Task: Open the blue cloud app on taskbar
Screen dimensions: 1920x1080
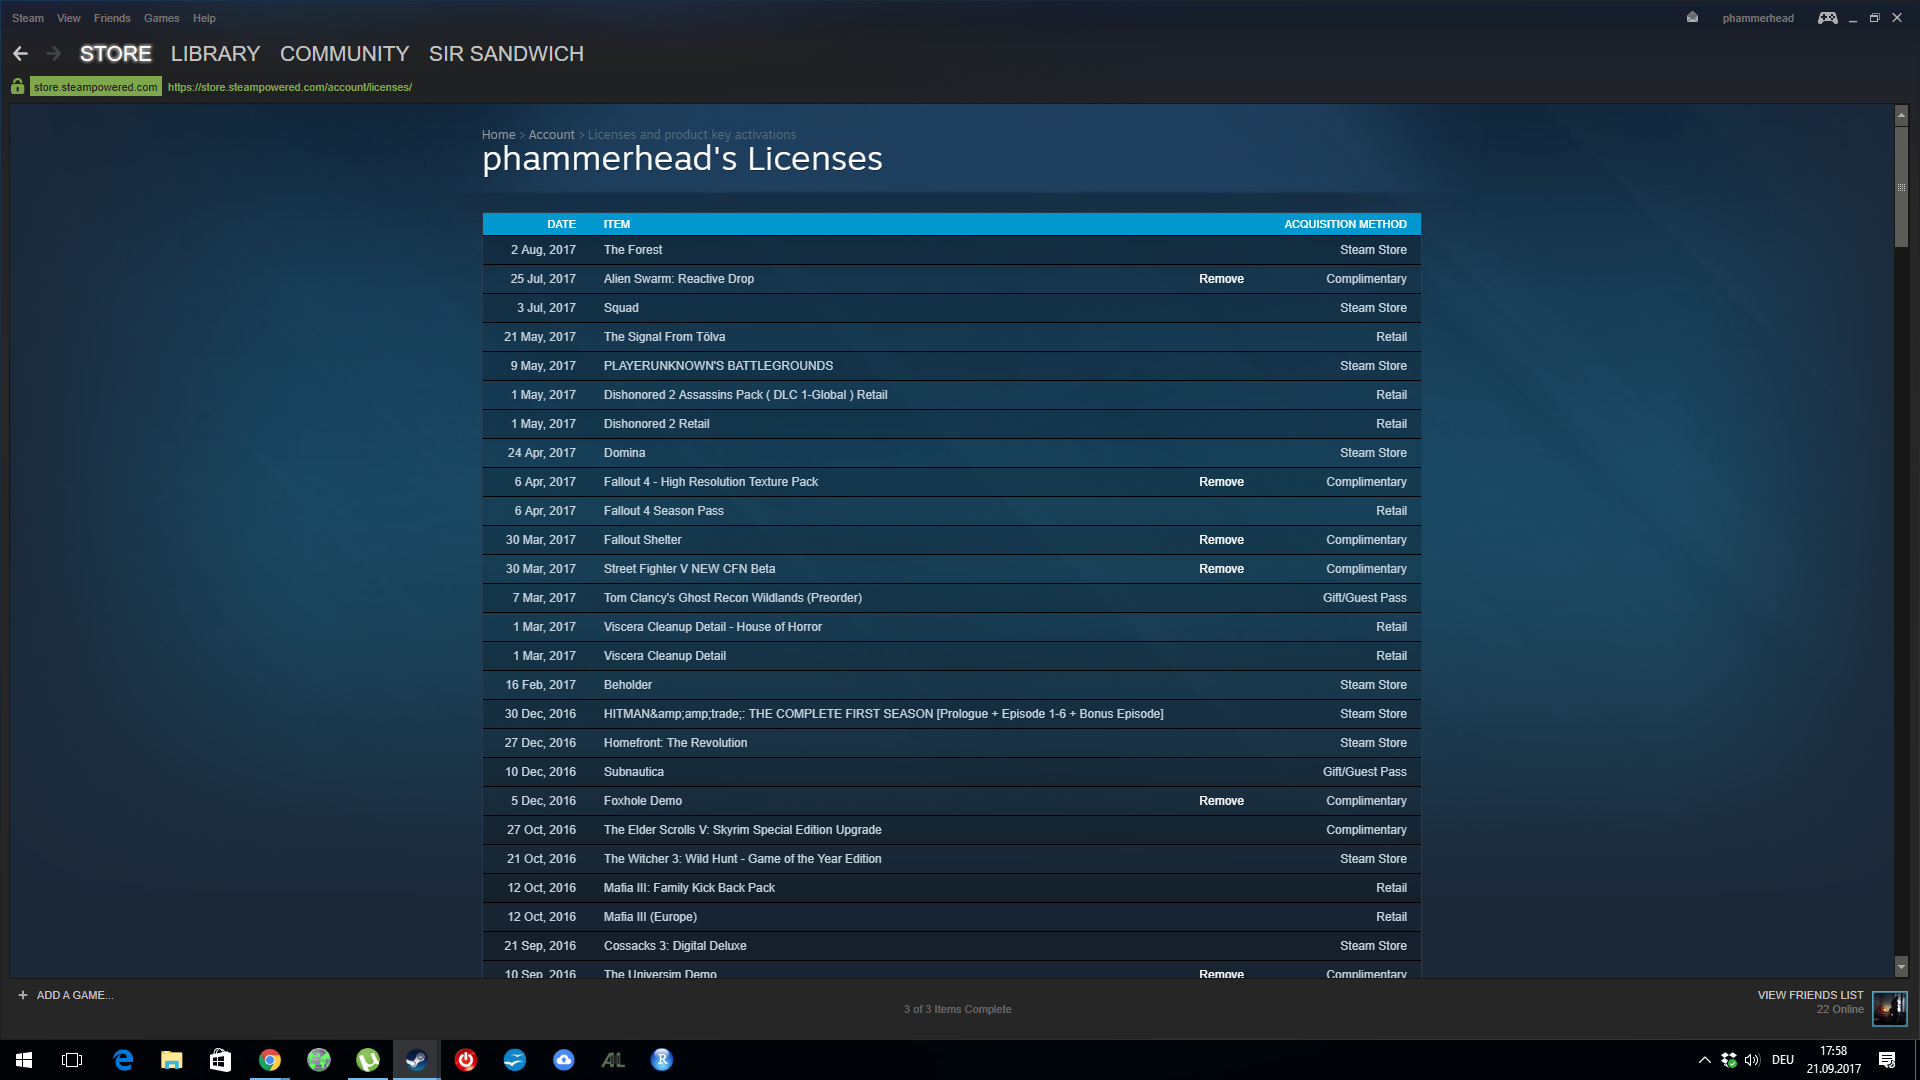Action: tap(564, 1060)
